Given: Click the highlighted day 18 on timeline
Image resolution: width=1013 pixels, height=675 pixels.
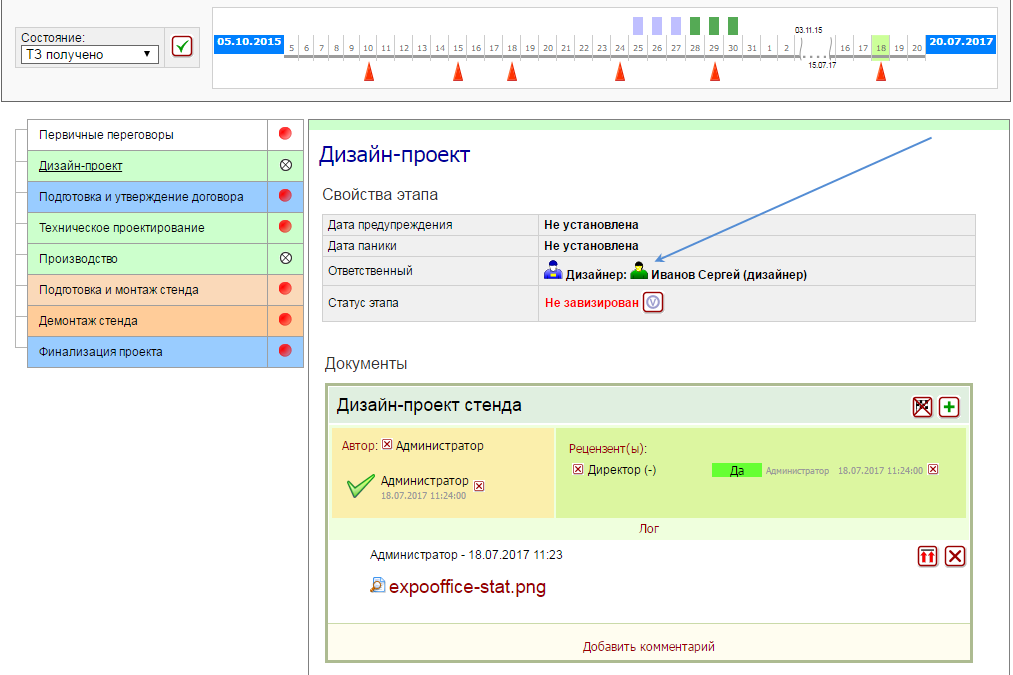Looking at the screenshot, I should click(x=880, y=47).
